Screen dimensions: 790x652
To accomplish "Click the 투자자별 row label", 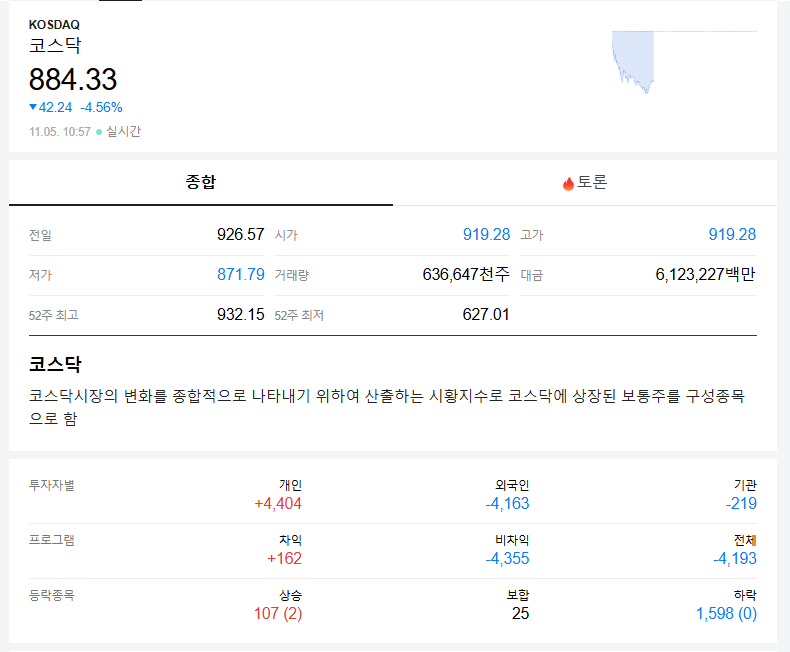I will (x=51, y=485).
